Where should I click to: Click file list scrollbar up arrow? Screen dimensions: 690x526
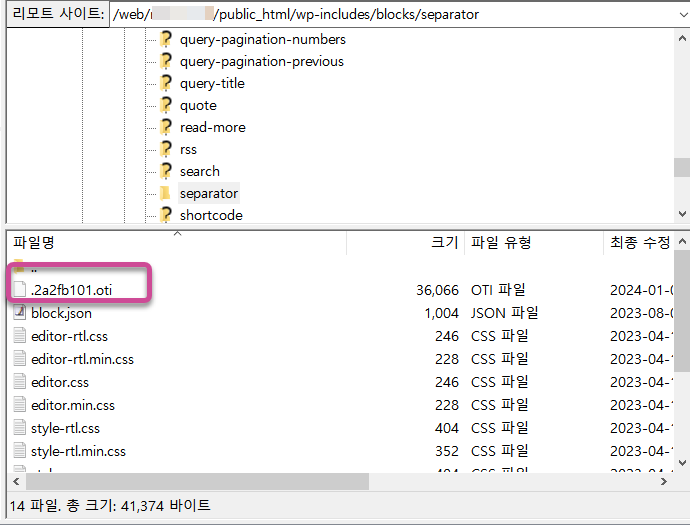(682, 241)
